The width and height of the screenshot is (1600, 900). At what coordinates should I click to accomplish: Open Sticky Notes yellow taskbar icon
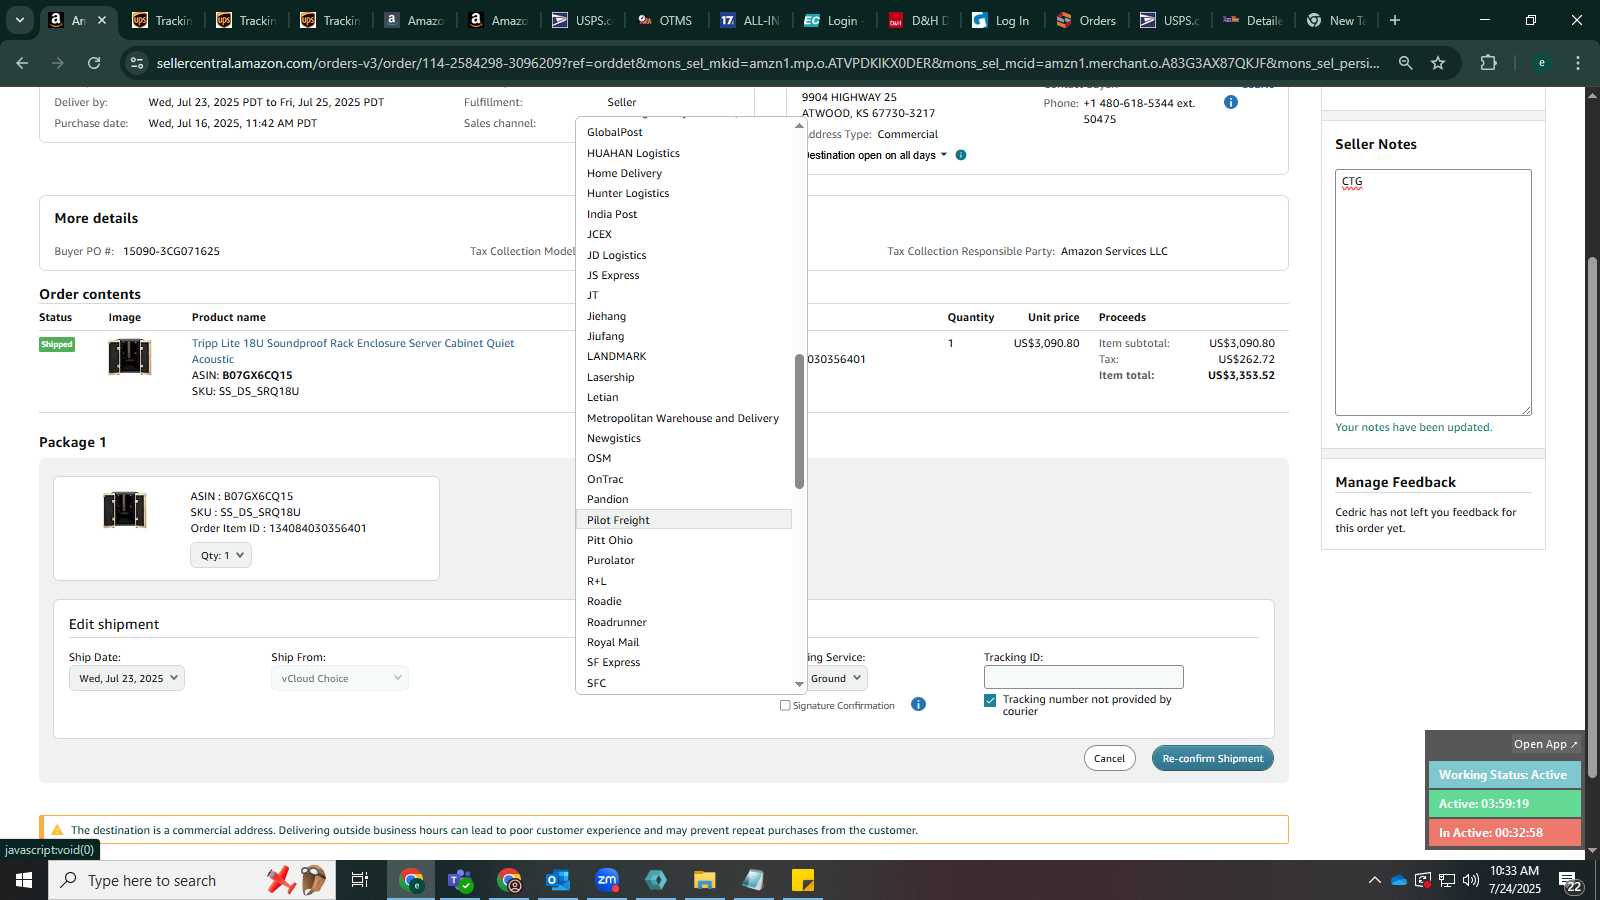(x=803, y=880)
